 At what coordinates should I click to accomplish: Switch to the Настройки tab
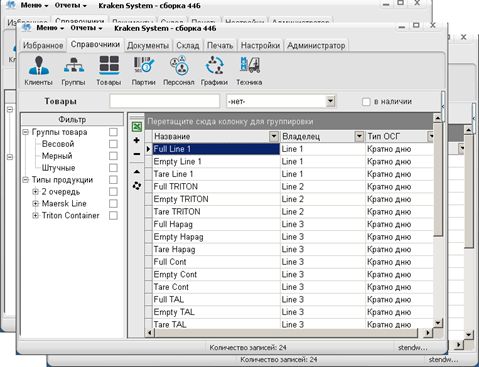[x=260, y=46]
